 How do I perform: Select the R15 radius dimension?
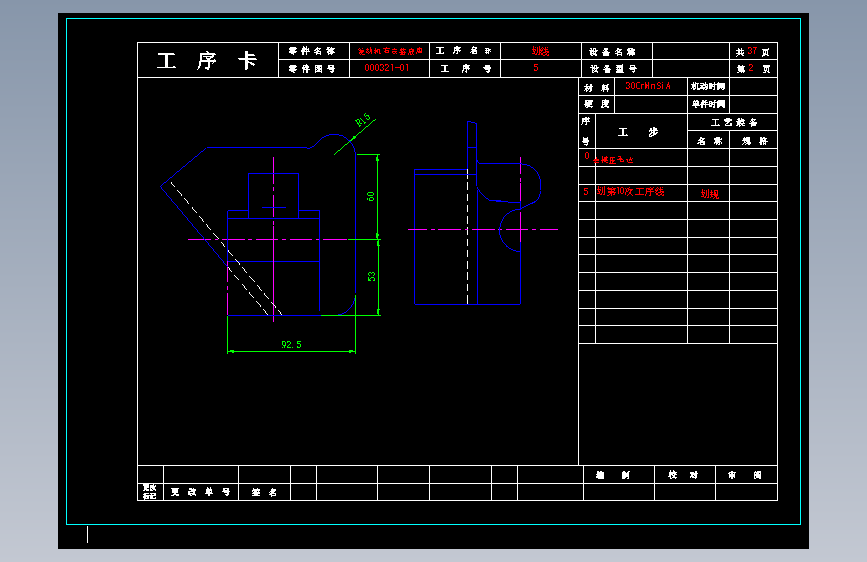click(x=363, y=120)
